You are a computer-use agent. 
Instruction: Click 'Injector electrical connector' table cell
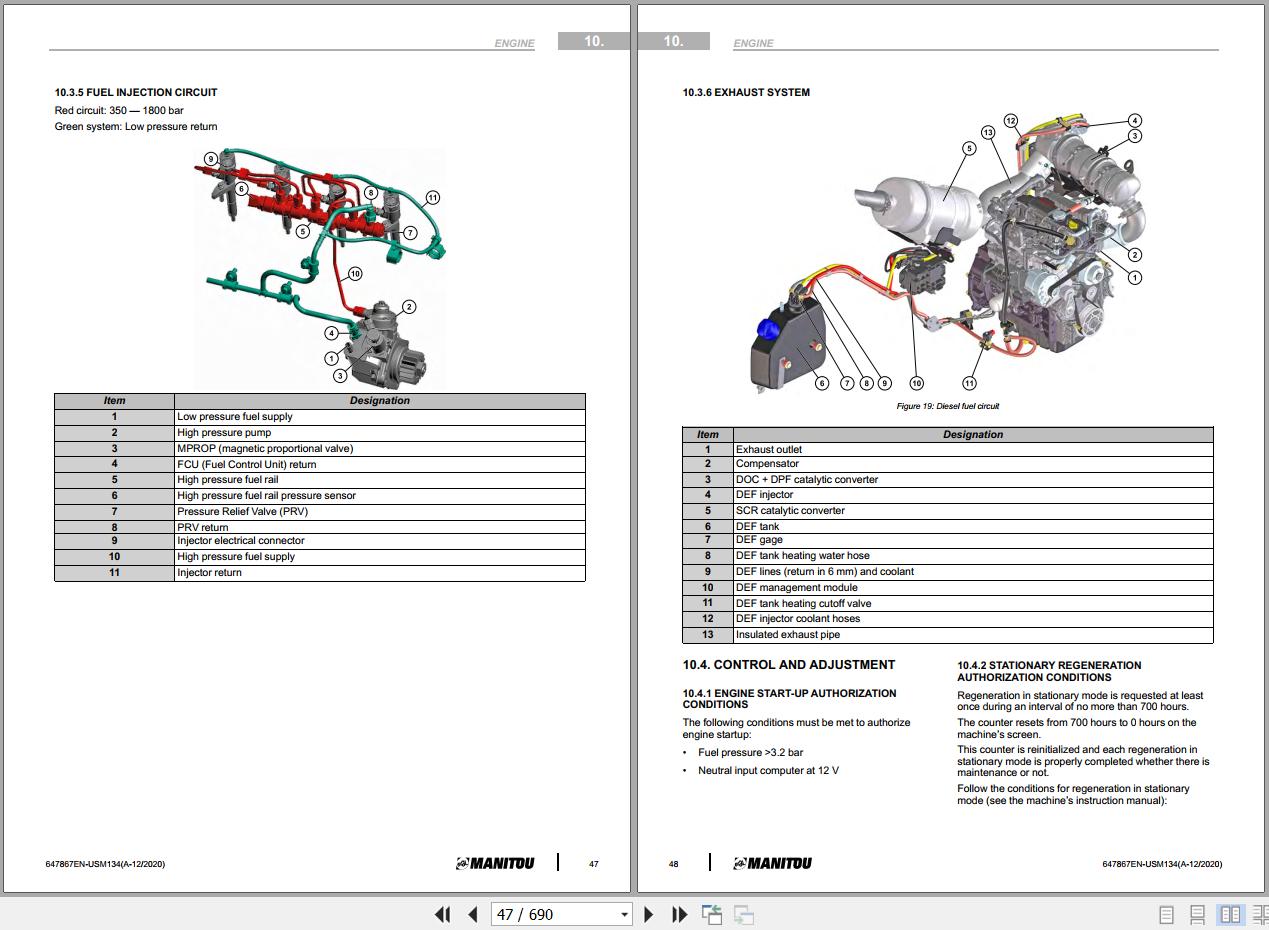tap(380, 540)
